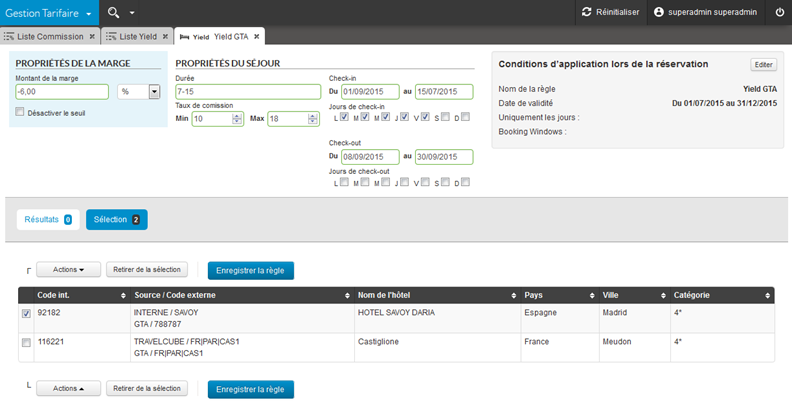The width and height of the screenshot is (792, 407).
Task: Tick the checkbox for row 116221
Action: pos(26,343)
